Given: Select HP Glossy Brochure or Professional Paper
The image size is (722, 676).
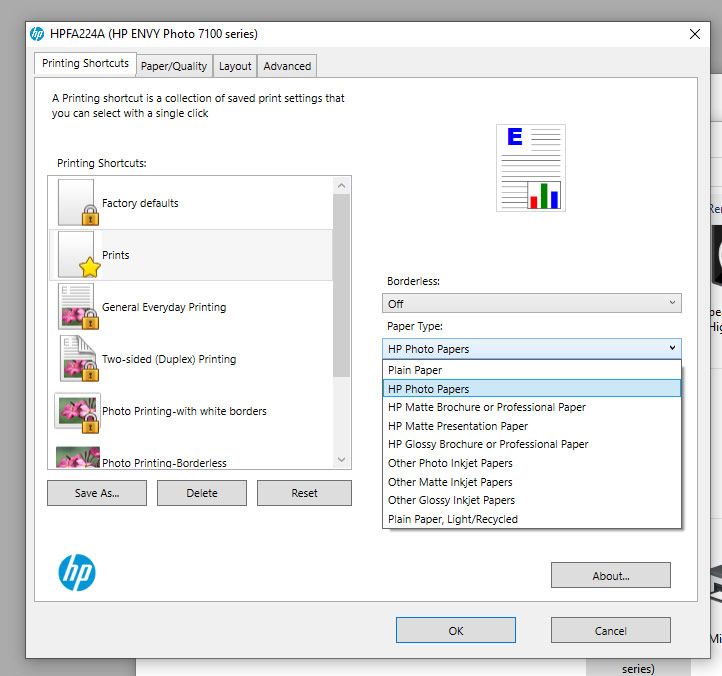Looking at the screenshot, I should pyautogui.click(x=531, y=444).
